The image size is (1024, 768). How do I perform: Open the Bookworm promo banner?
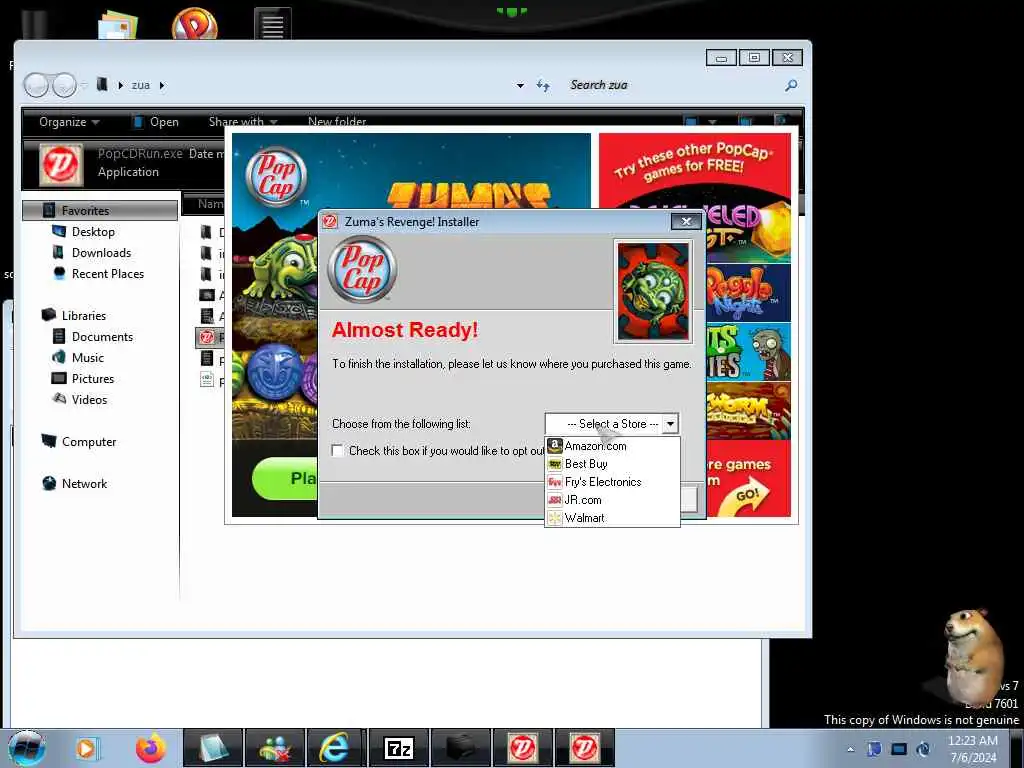click(749, 410)
